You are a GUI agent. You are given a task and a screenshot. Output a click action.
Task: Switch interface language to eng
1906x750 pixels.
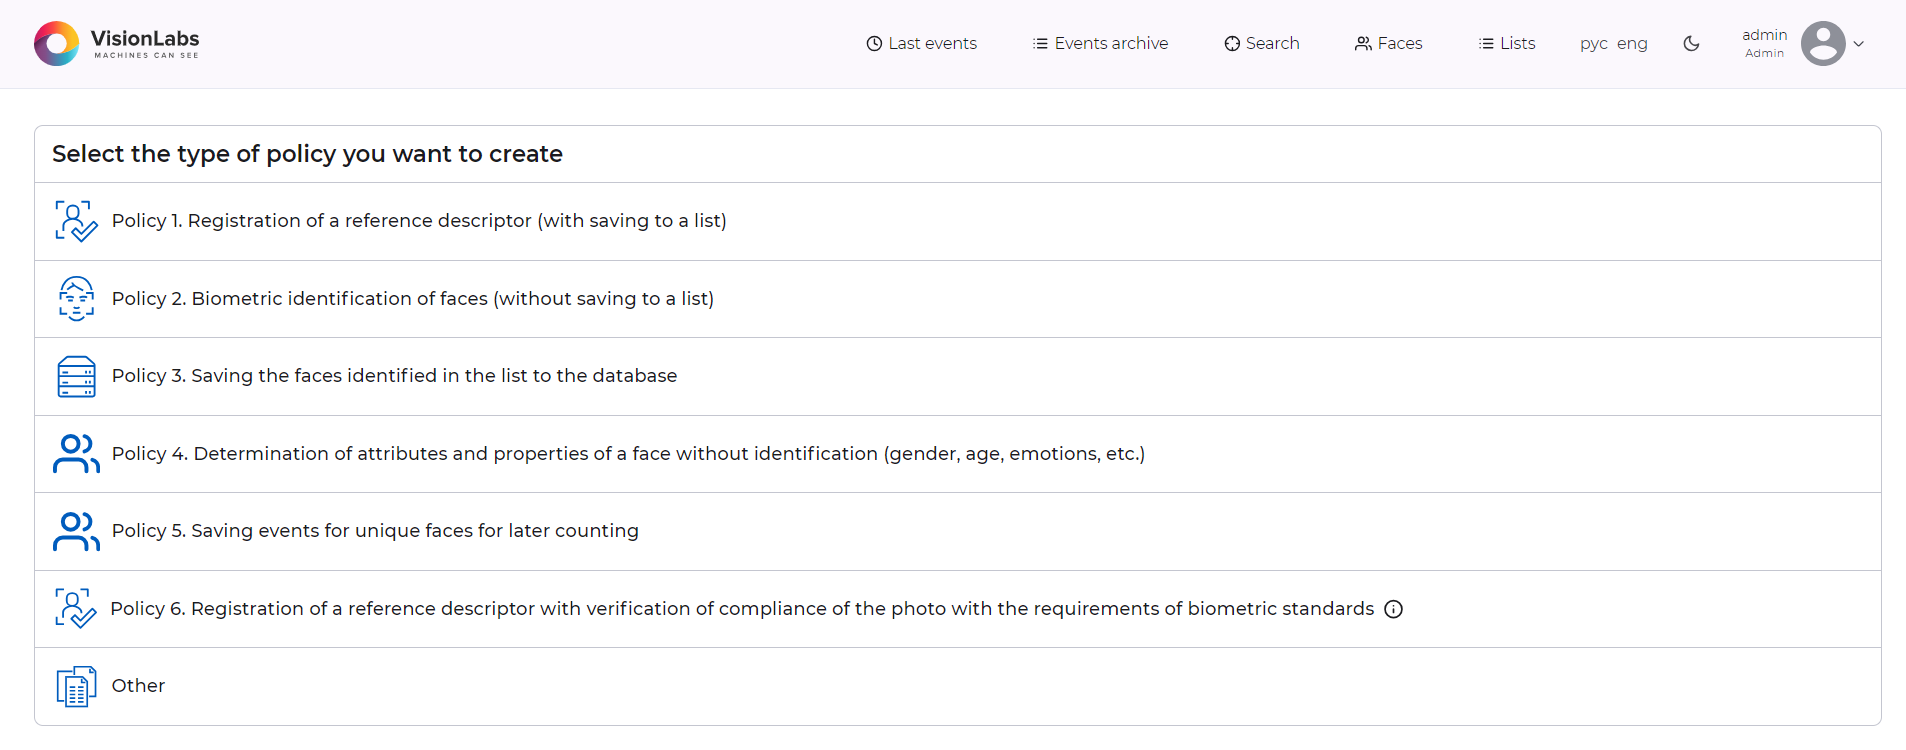pyautogui.click(x=1631, y=44)
